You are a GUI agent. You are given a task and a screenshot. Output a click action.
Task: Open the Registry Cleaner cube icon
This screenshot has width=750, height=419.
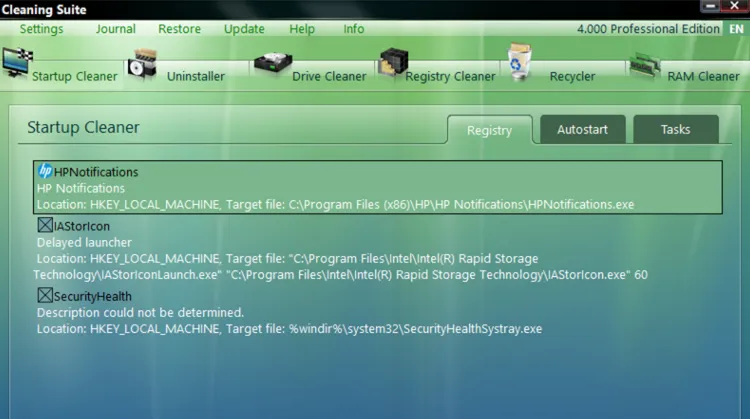click(393, 62)
